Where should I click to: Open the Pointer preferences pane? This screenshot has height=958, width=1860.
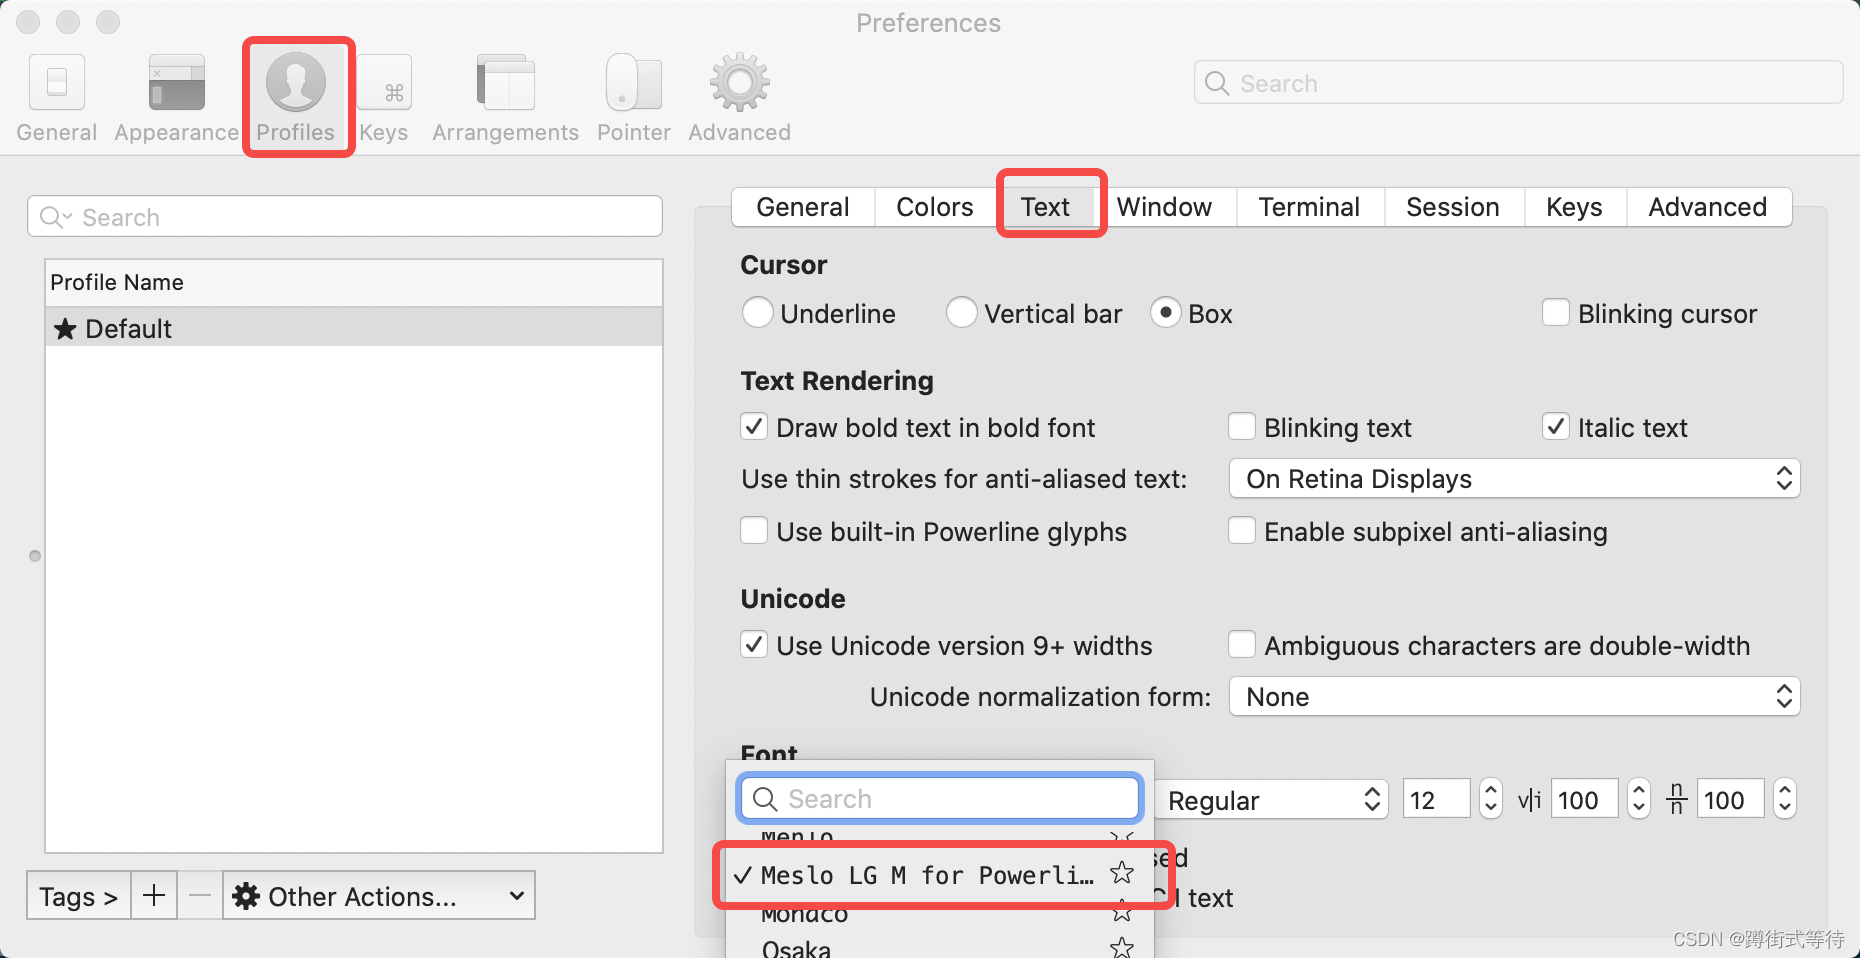[634, 98]
